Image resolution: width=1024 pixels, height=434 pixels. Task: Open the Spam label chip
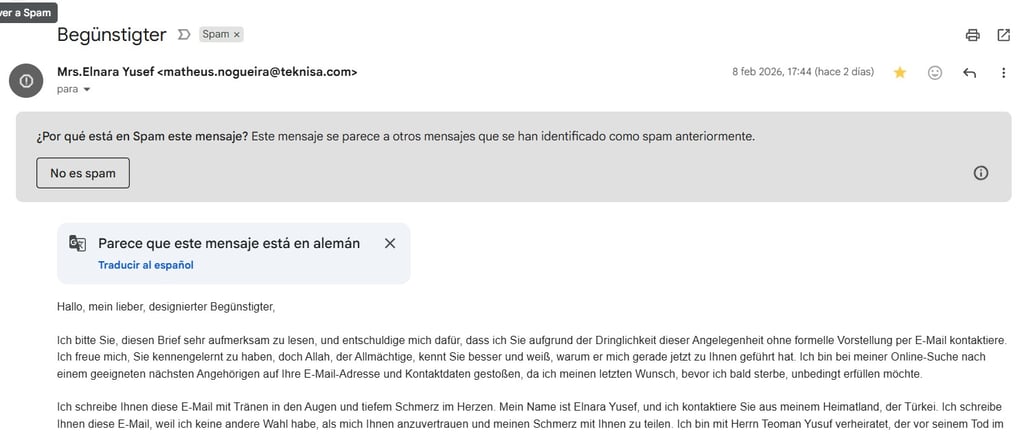pos(215,34)
